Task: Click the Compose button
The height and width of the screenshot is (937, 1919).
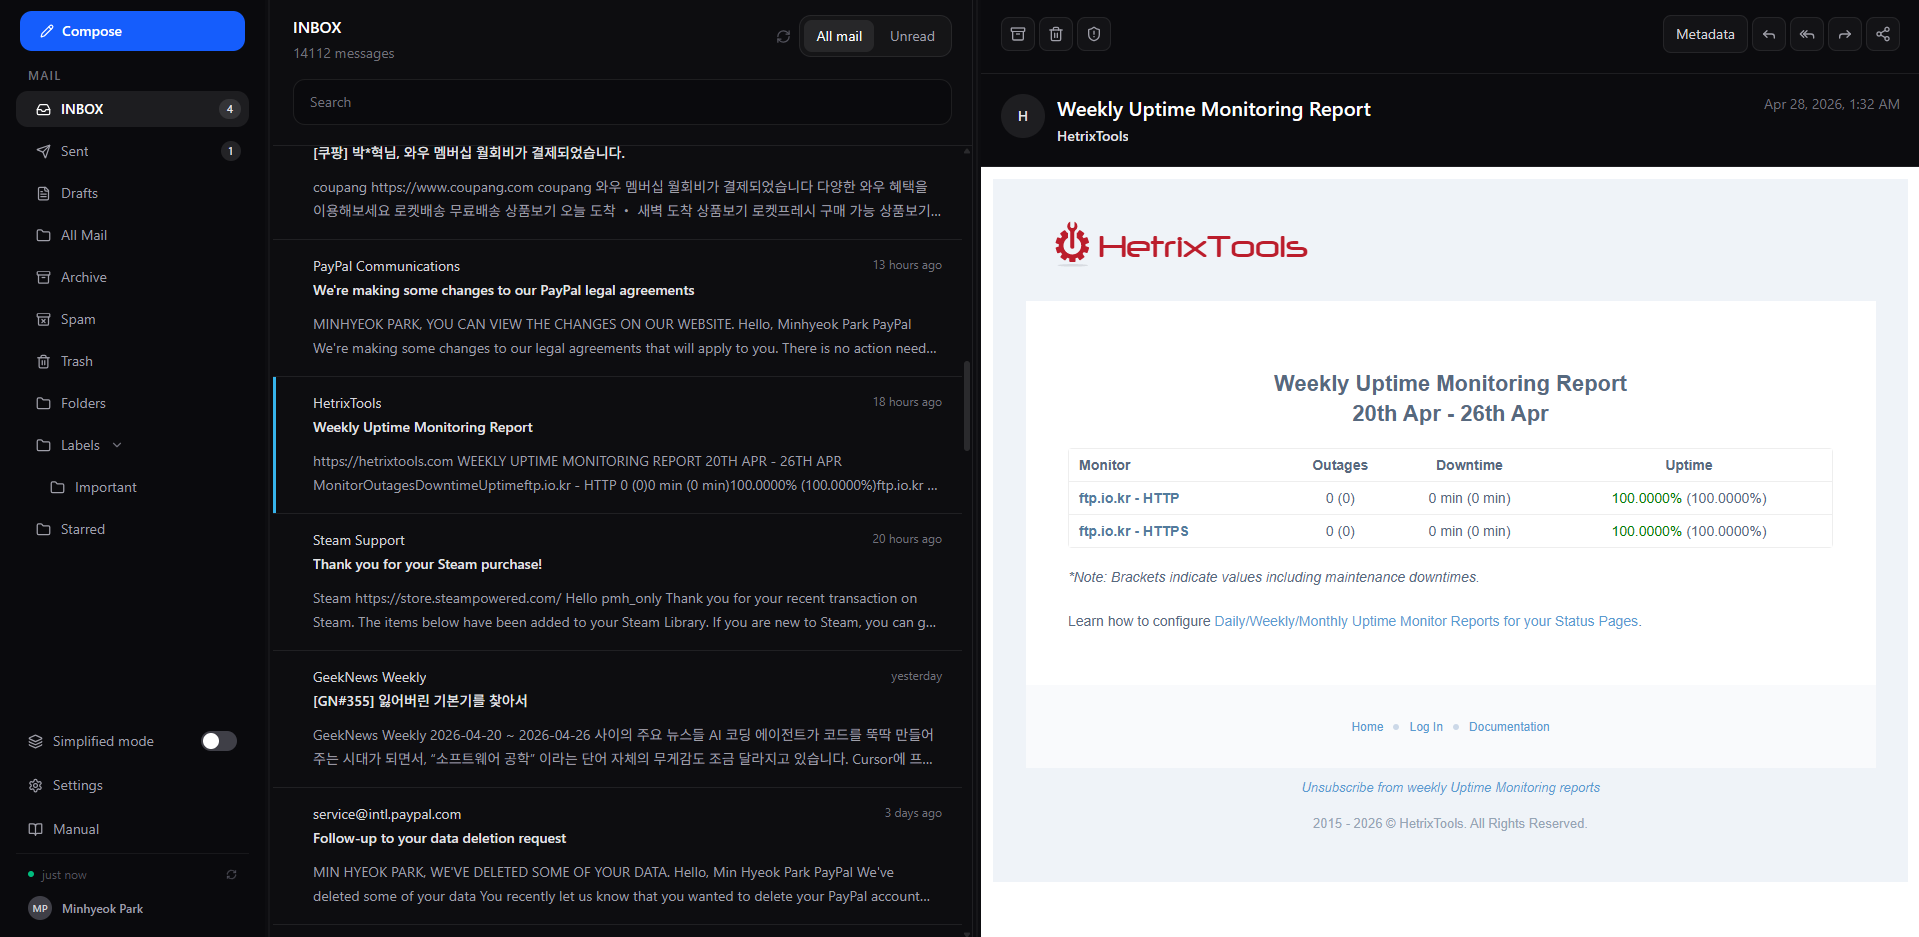Action: 132,31
